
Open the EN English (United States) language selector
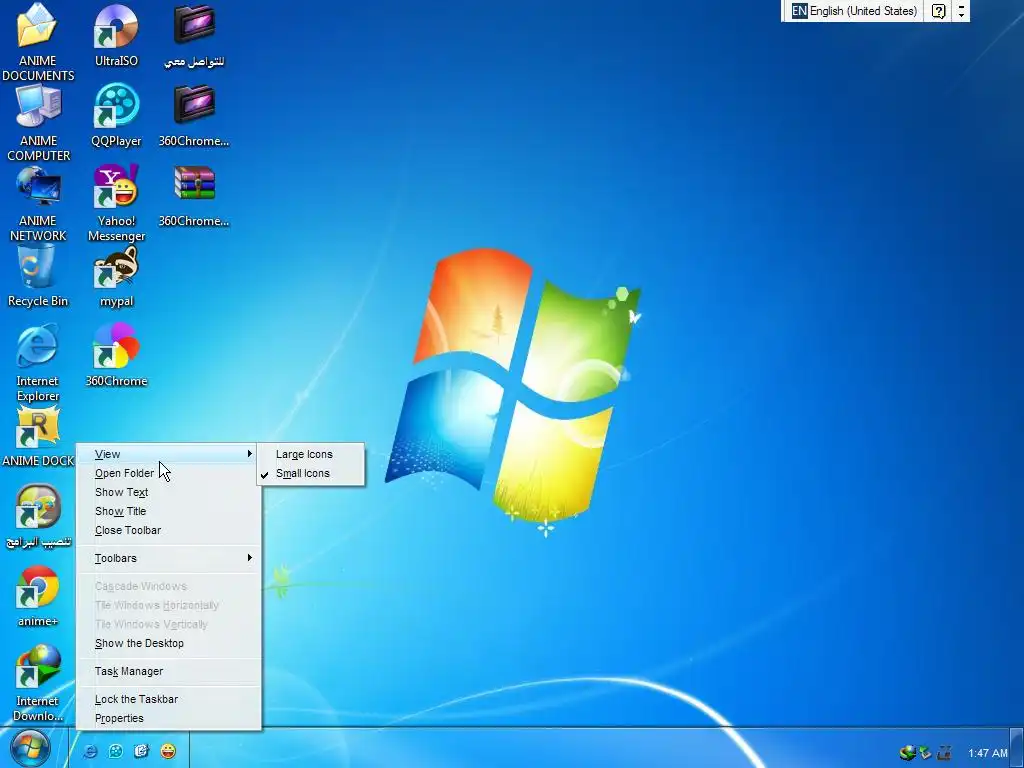coord(854,11)
